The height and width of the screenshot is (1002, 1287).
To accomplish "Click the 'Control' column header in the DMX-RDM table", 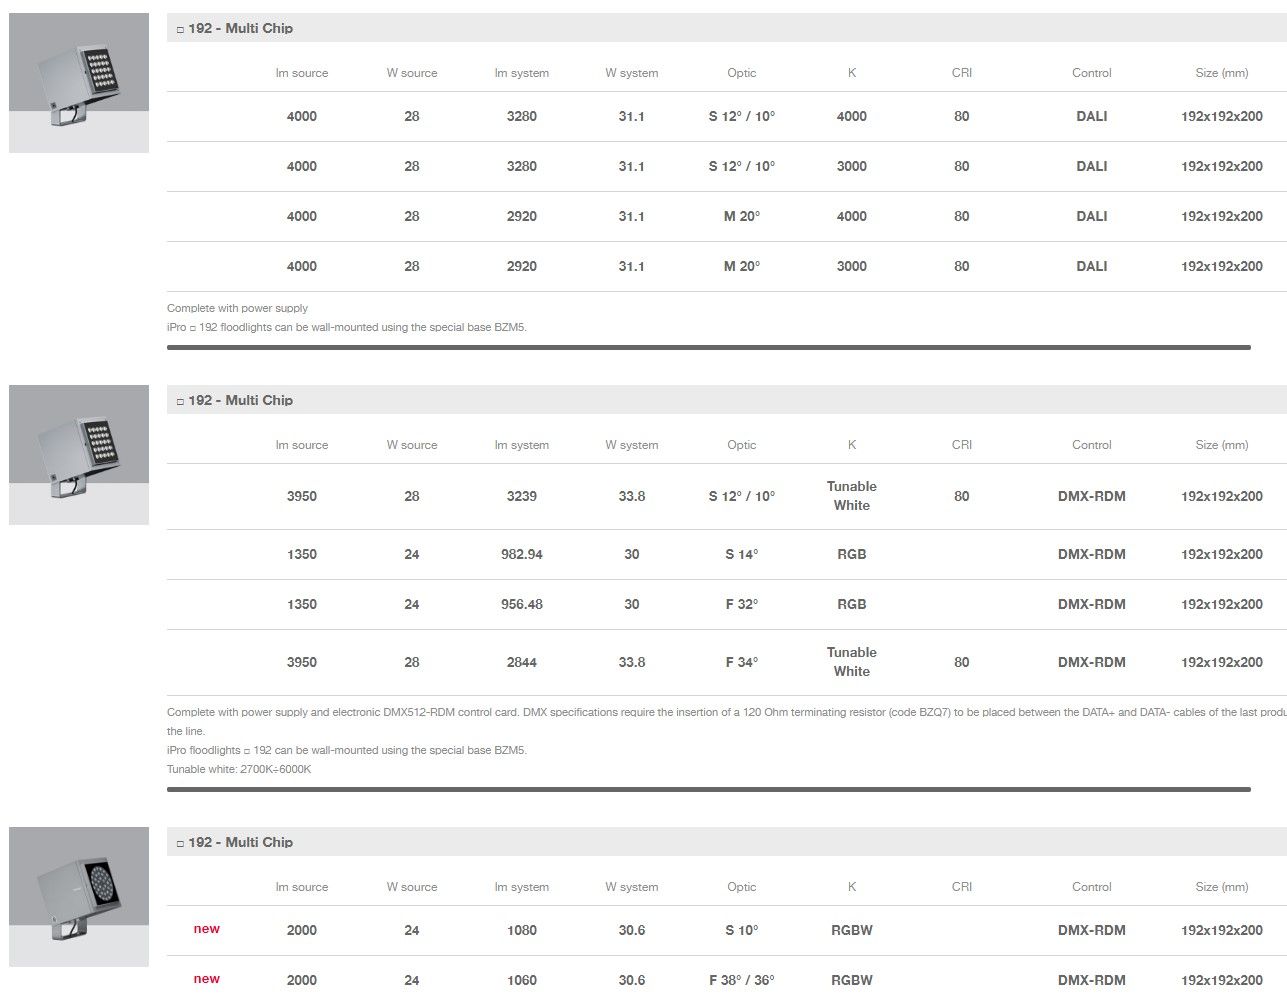I will [x=1091, y=445].
